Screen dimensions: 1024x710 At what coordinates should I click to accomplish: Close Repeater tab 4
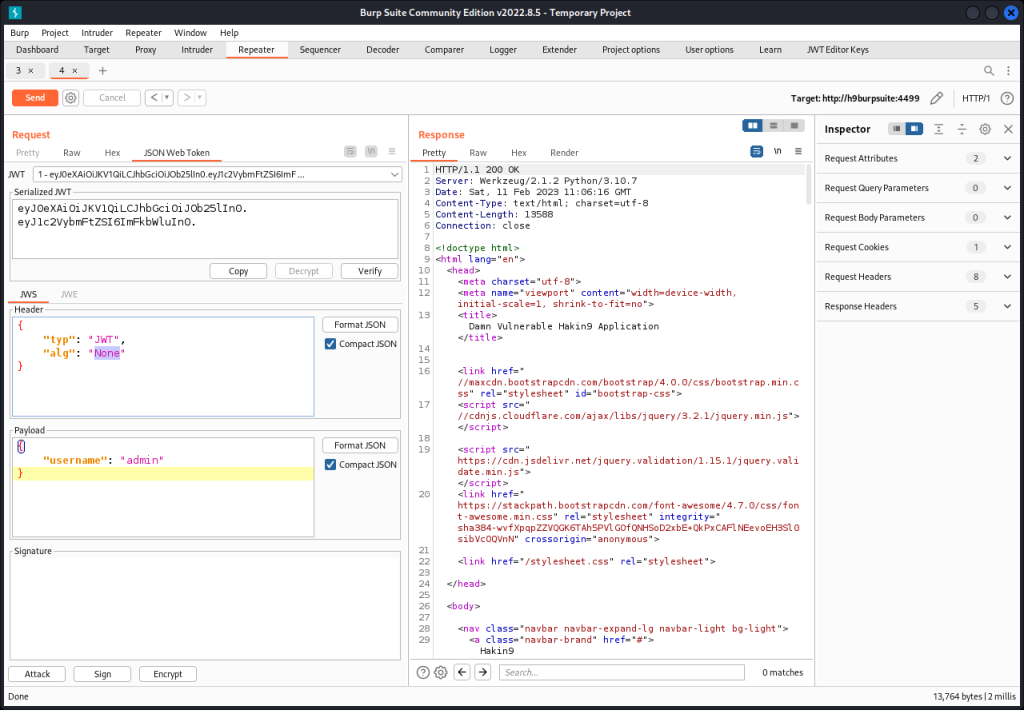point(74,71)
